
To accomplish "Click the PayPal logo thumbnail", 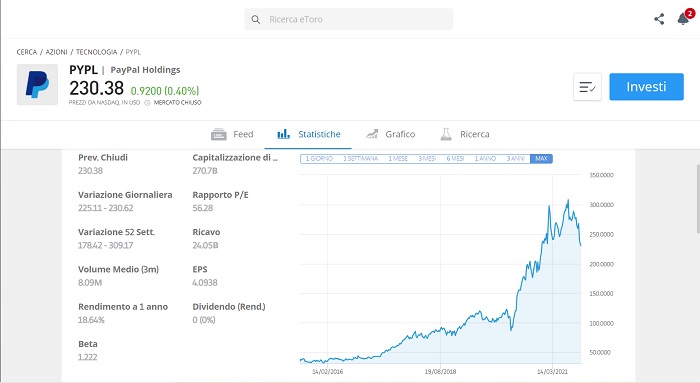I will (38, 85).
